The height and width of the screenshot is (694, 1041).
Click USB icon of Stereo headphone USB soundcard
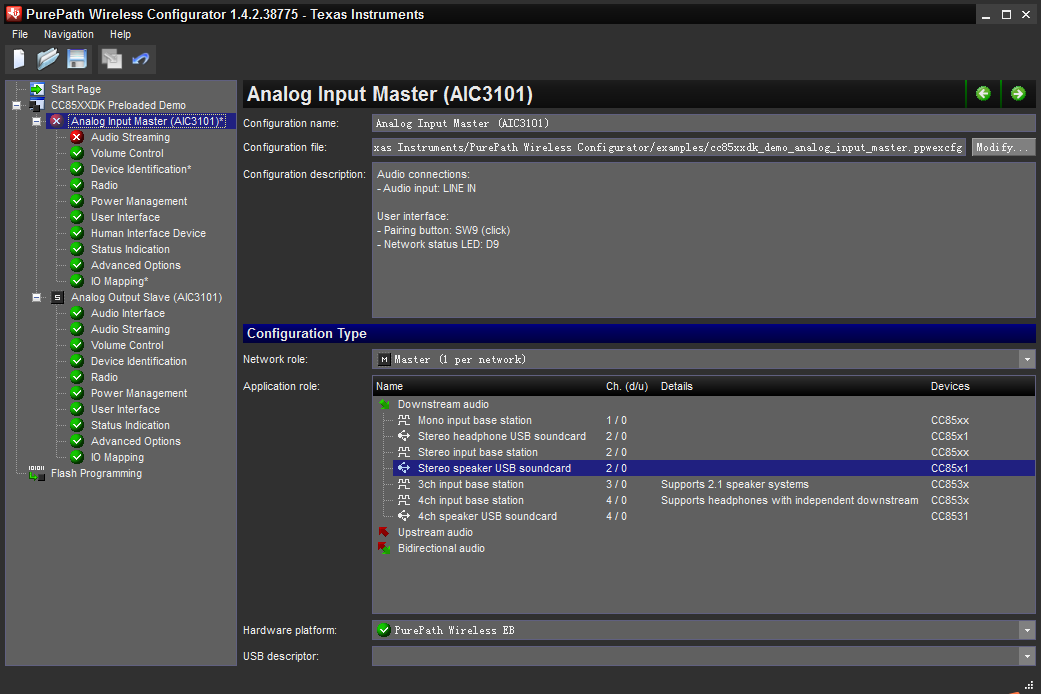(x=404, y=436)
